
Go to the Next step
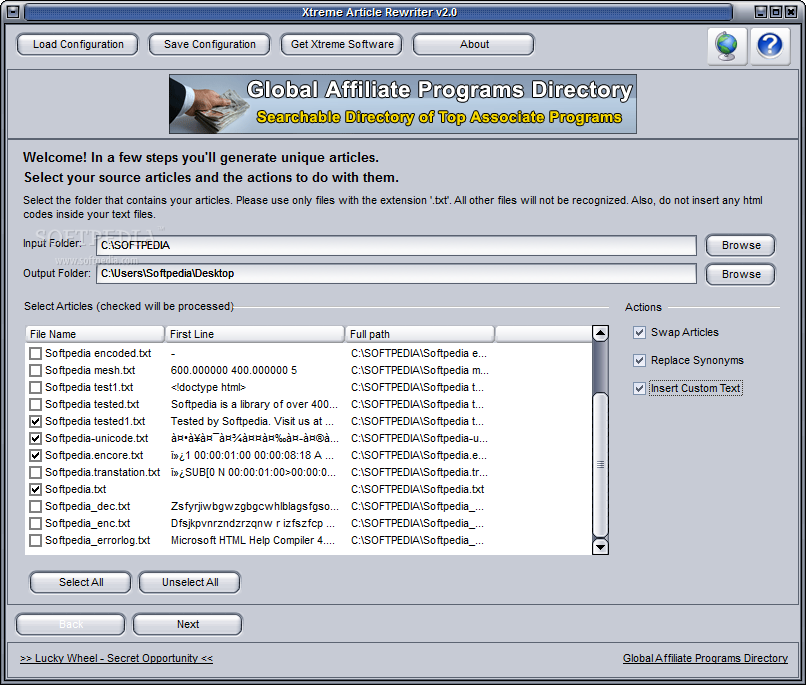[188, 624]
